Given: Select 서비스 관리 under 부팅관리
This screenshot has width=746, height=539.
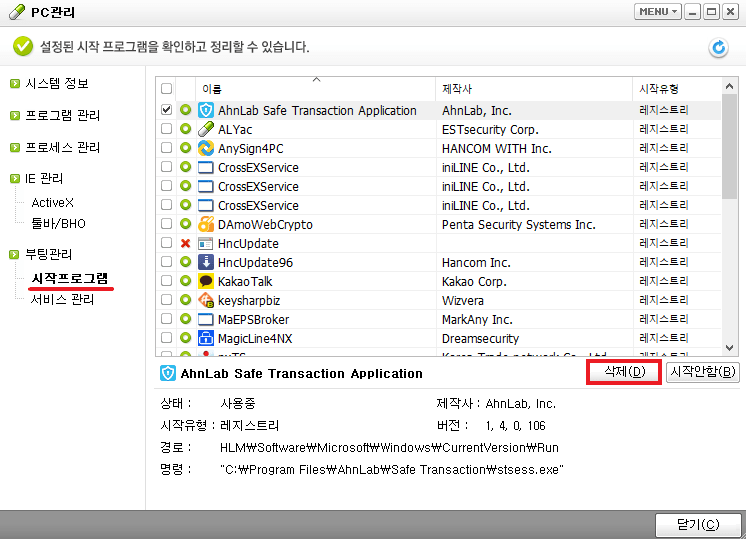Looking at the screenshot, I should click(62, 300).
